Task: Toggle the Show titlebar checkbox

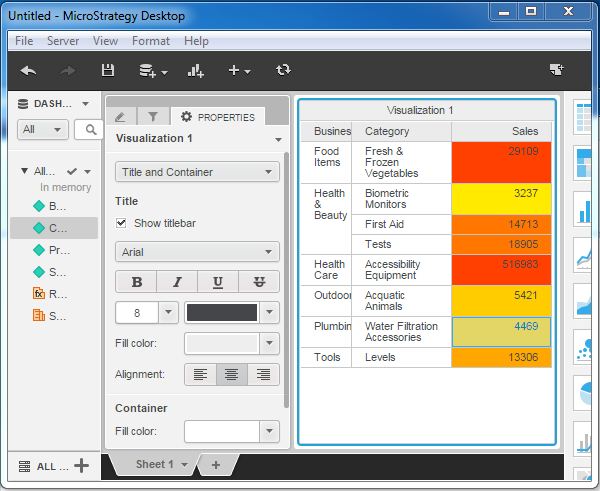Action: (123, 223)
